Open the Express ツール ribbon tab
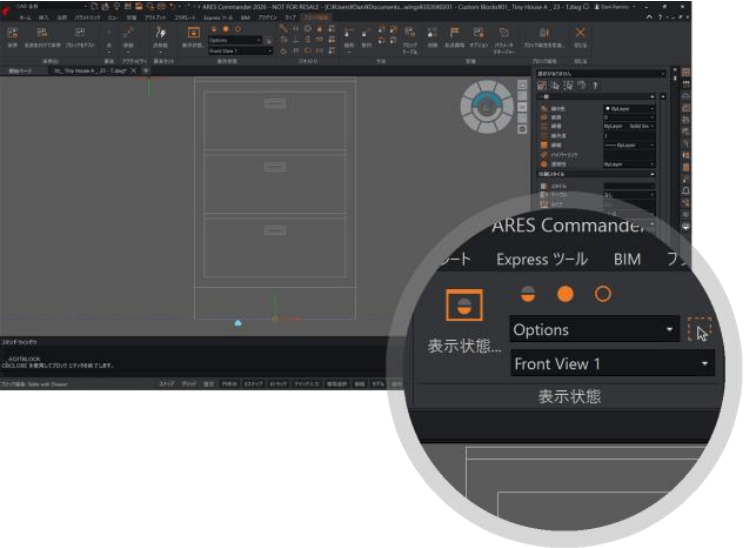 click(x=541, y=259)
